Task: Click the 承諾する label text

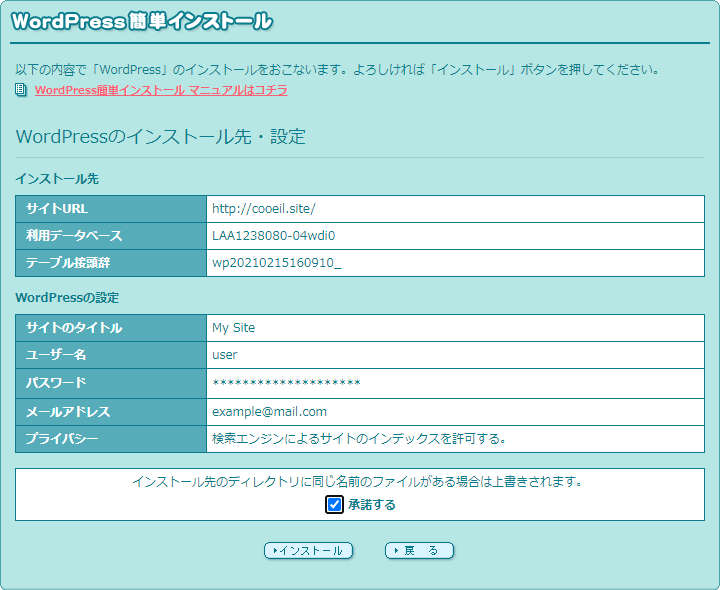Action: (x=372, y=505)
